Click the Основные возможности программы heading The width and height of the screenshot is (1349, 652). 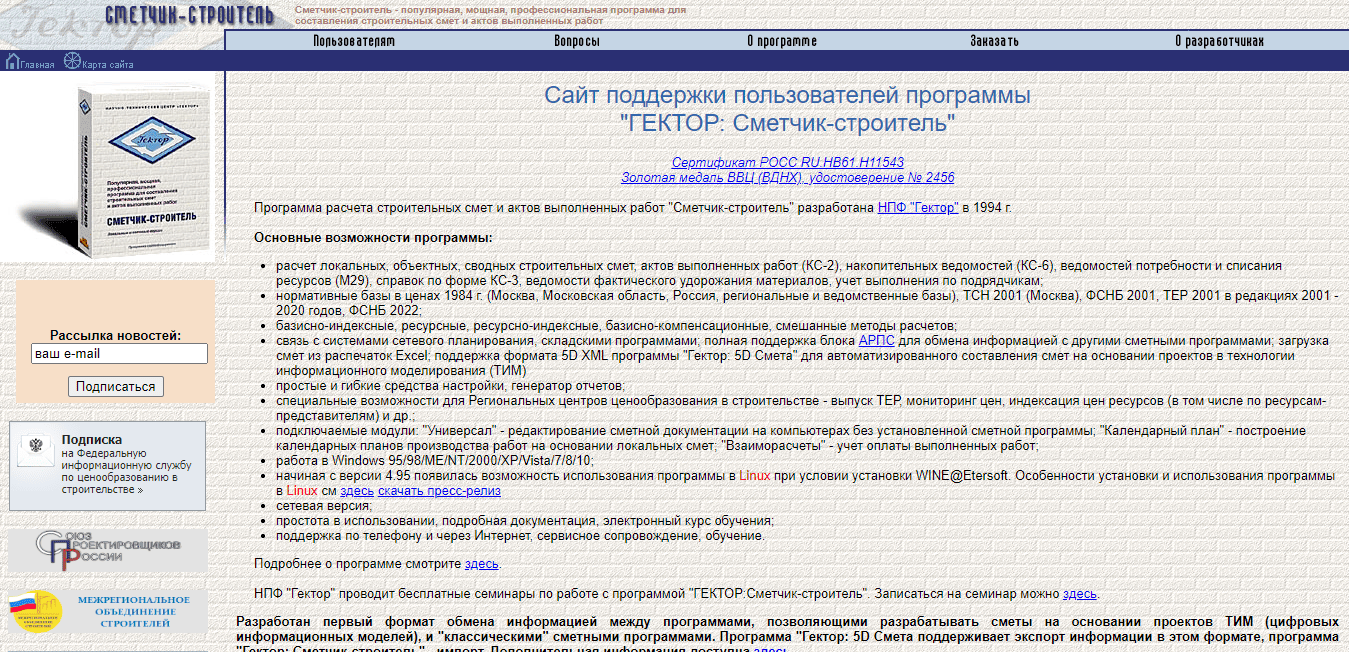tap(373, 238)
